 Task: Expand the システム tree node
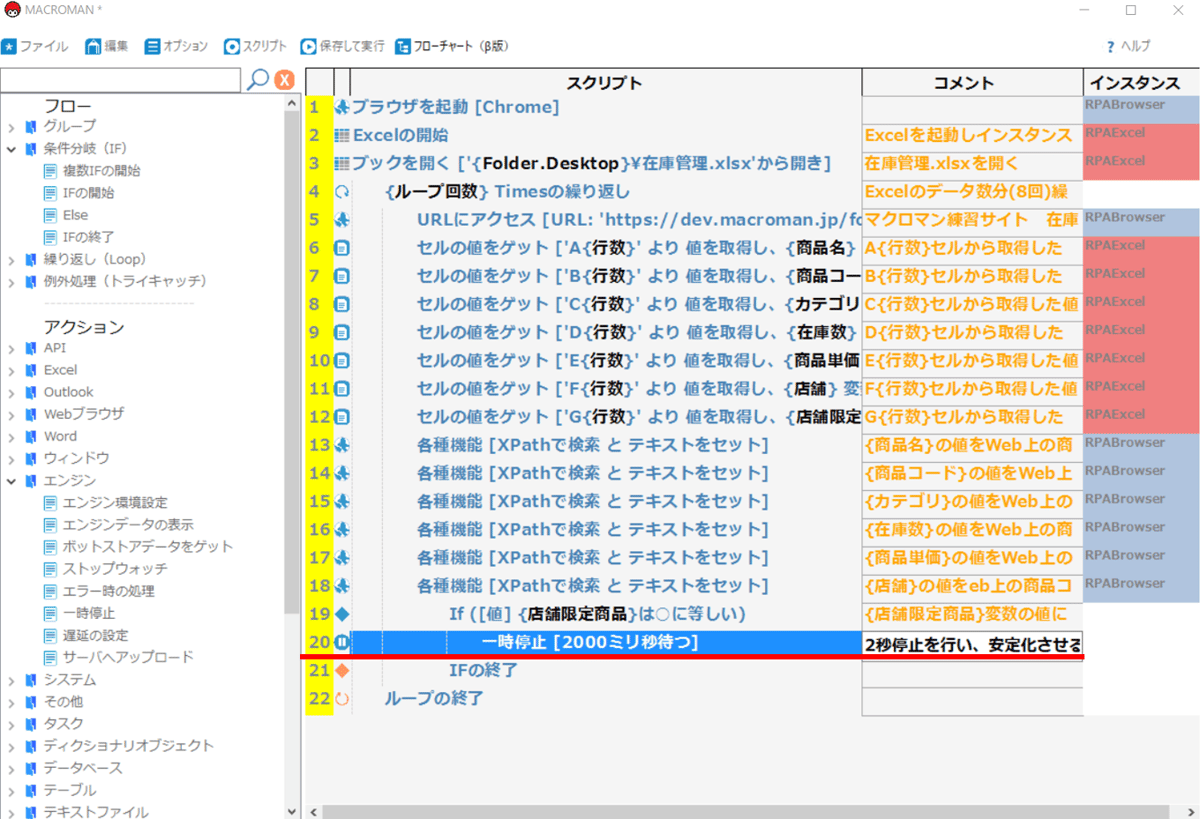coord(11,680)
